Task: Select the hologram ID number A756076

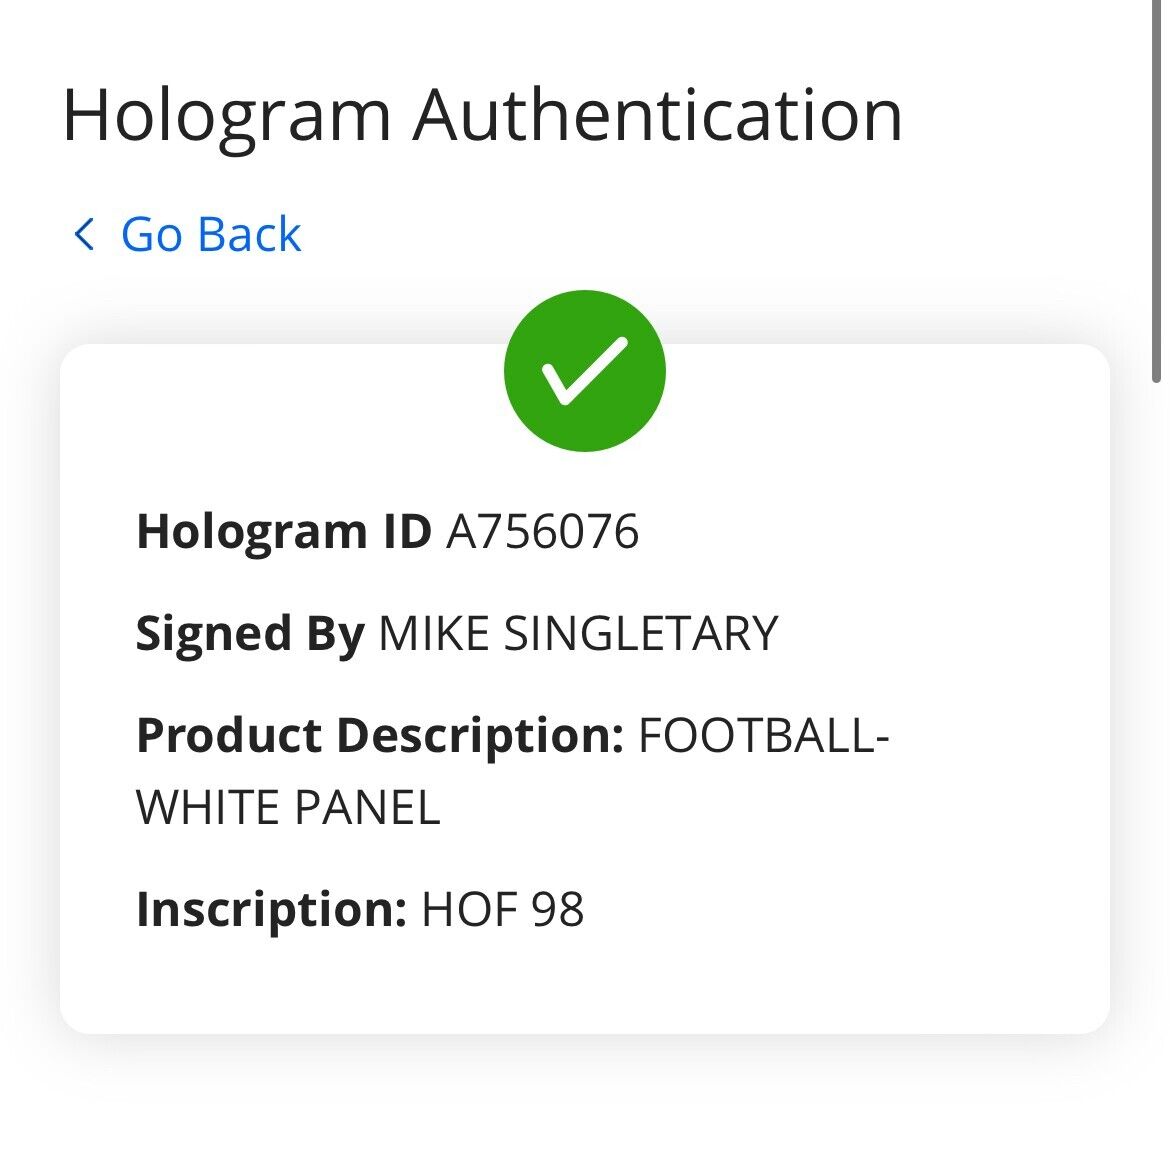Action: coord(542,531)
